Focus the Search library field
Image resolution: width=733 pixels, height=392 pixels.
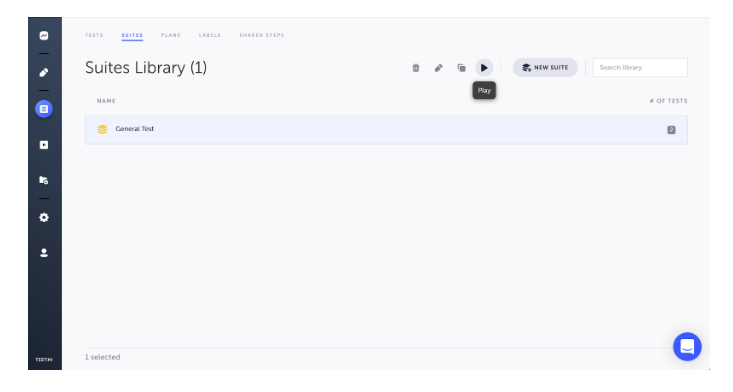(x=640, y=68)
